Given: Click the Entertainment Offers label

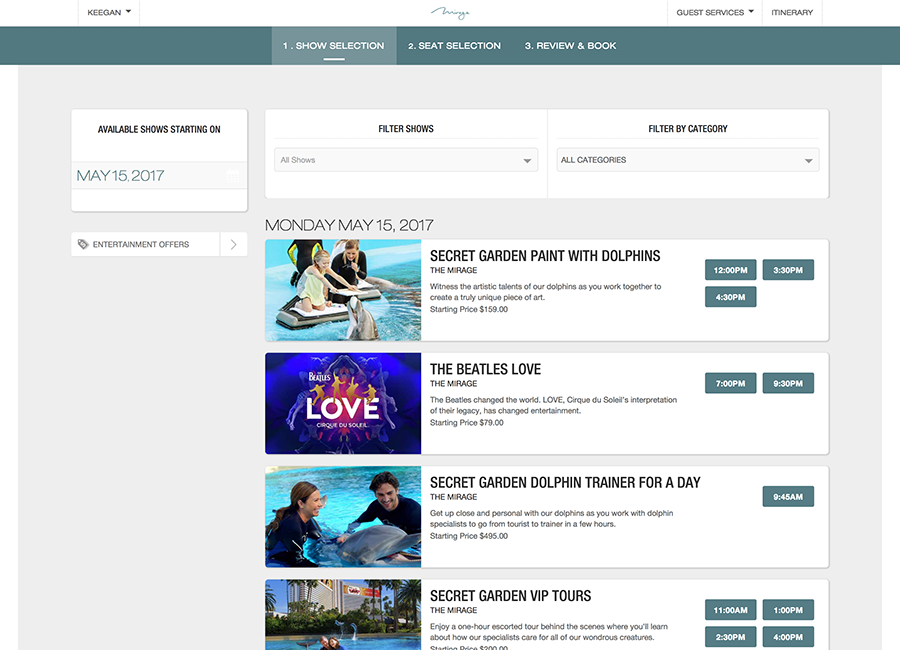Looking at the screenshot, I should coord(141,244).
